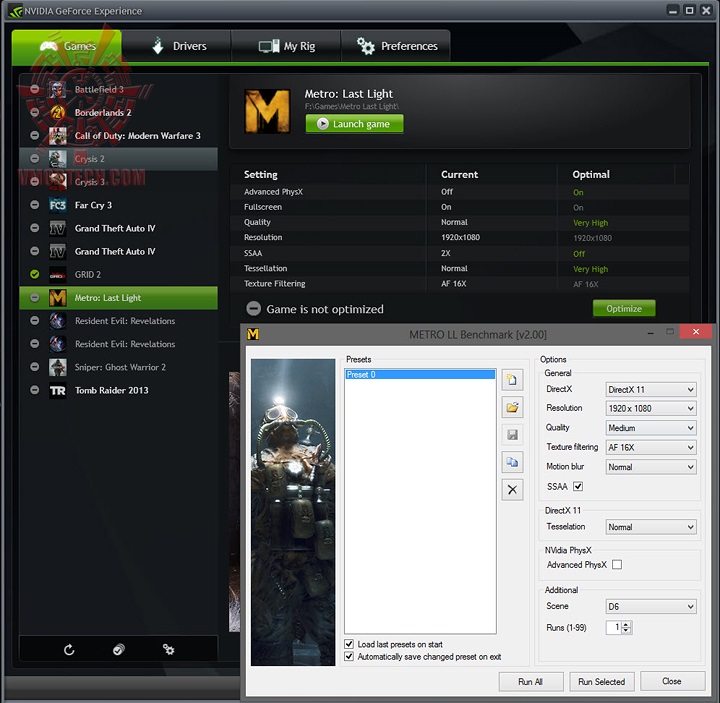Click the Launch game button
The height and width of the screenshot is (703, 720).
354,124
